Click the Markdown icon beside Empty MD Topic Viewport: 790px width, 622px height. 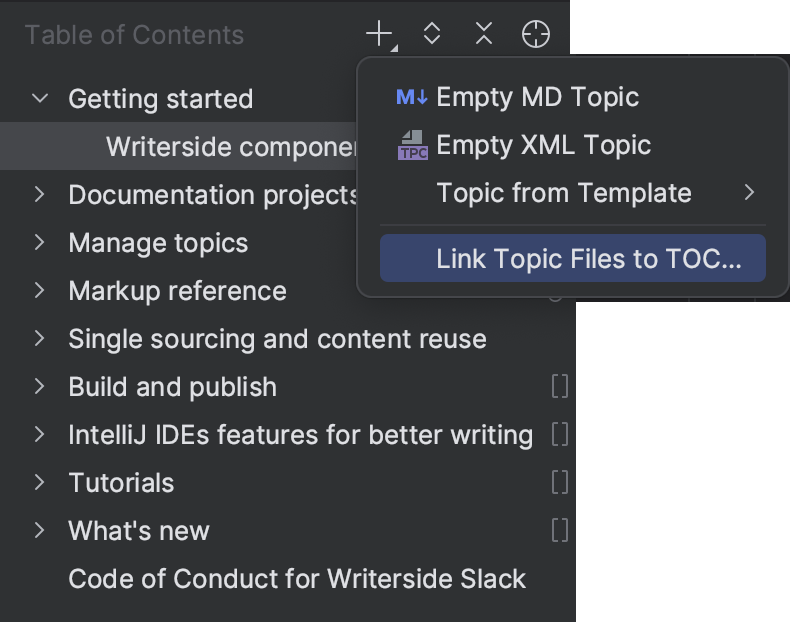(412, 98)
